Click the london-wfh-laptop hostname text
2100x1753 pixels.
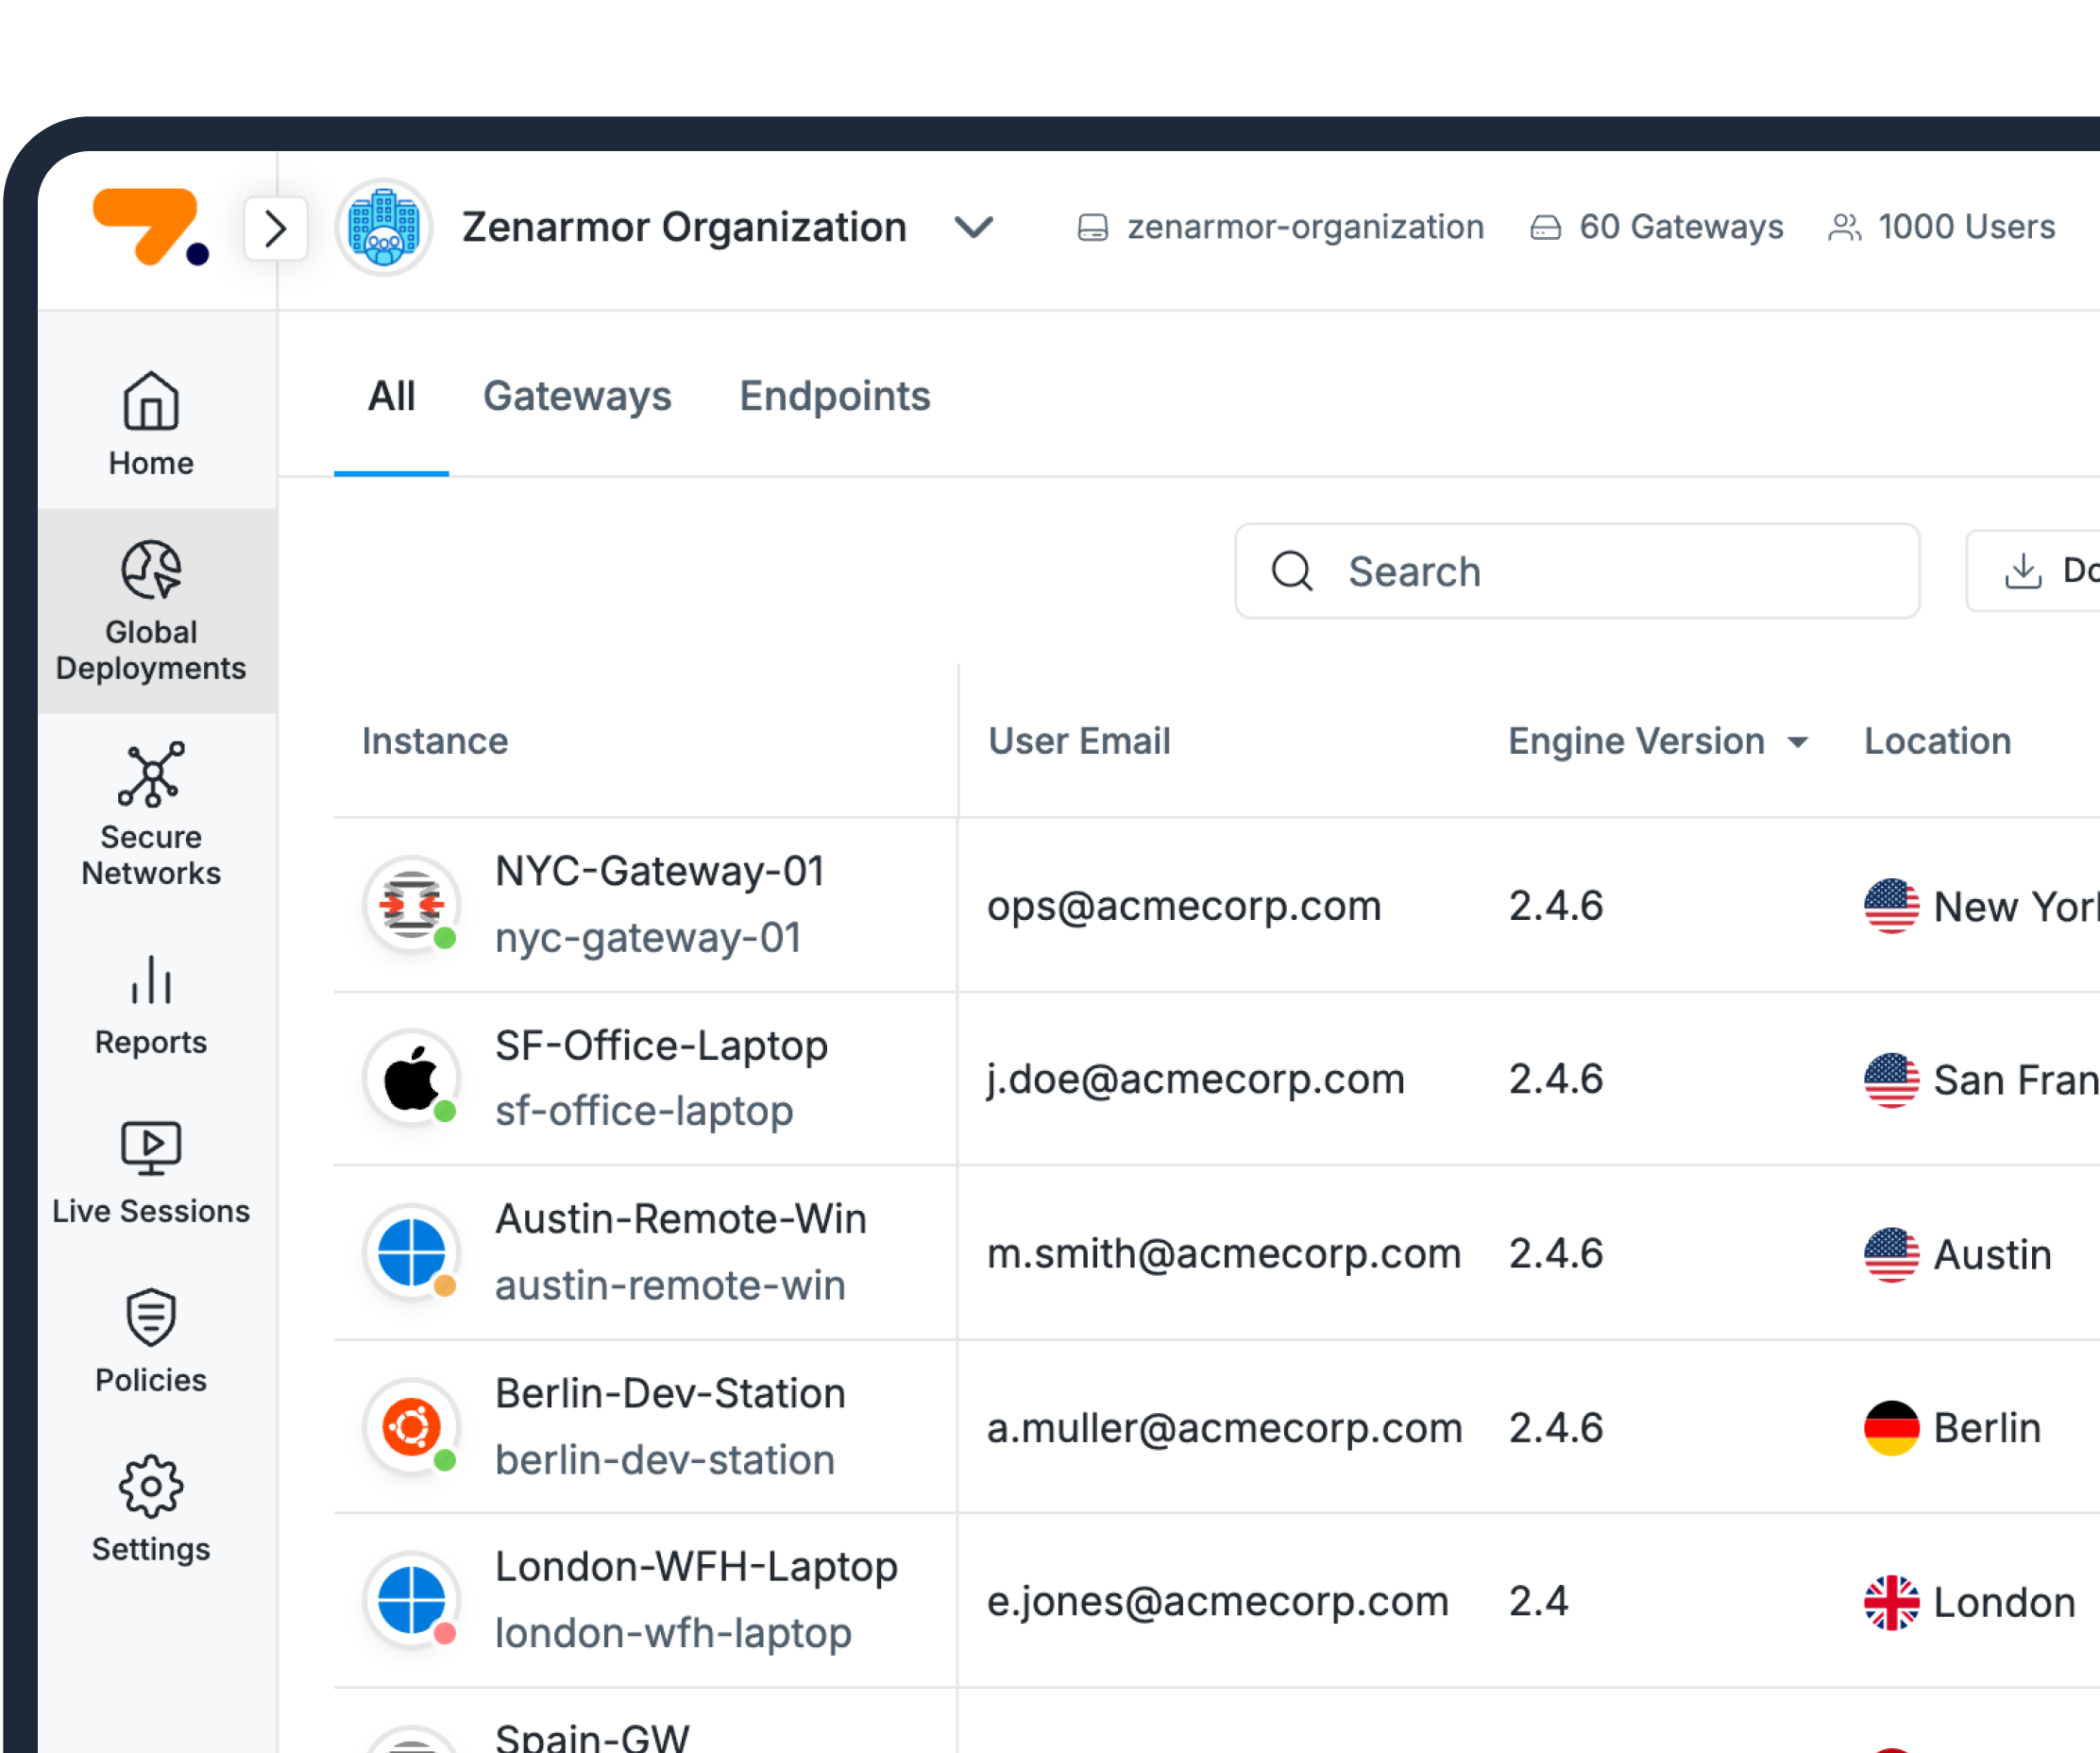[x=673, y=1634]
